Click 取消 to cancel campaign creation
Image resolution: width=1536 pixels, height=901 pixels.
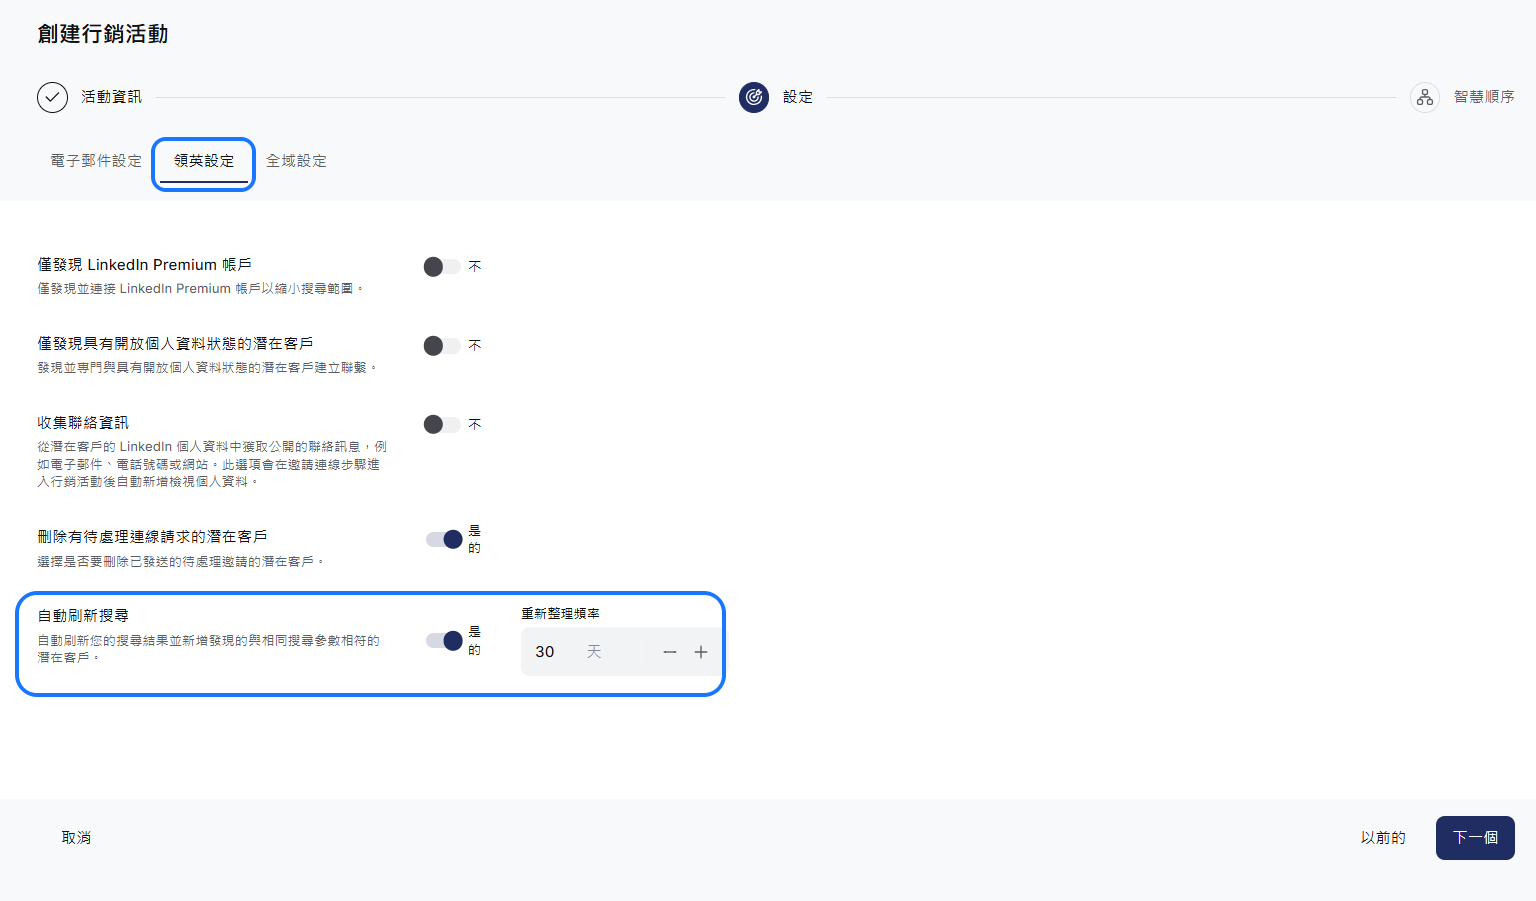(x=76, y=838)
